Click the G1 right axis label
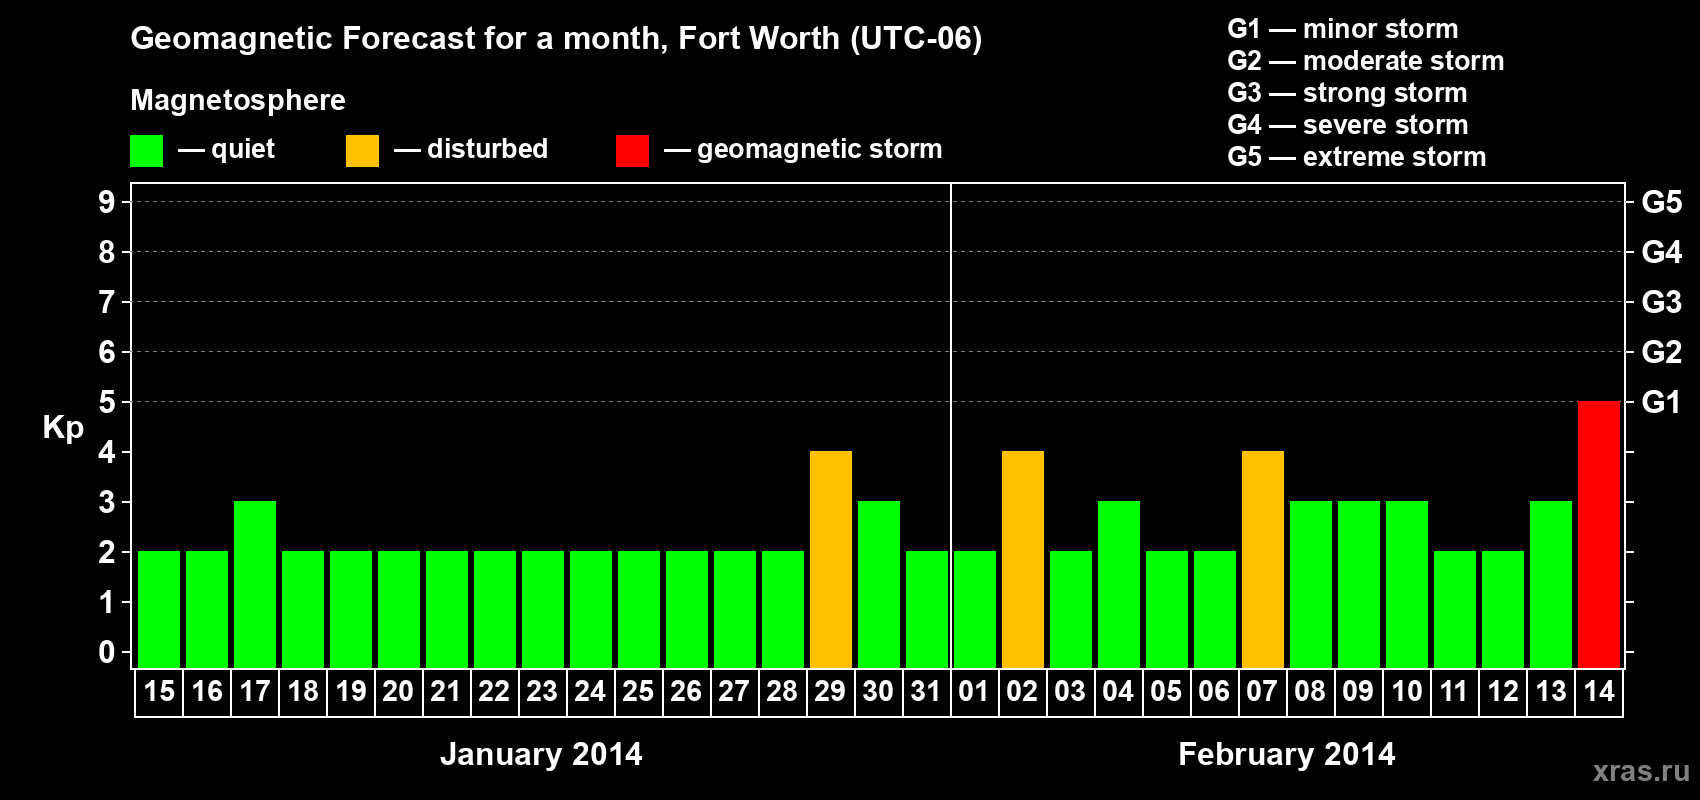The image size is (1700, 800). [1661, 402]
